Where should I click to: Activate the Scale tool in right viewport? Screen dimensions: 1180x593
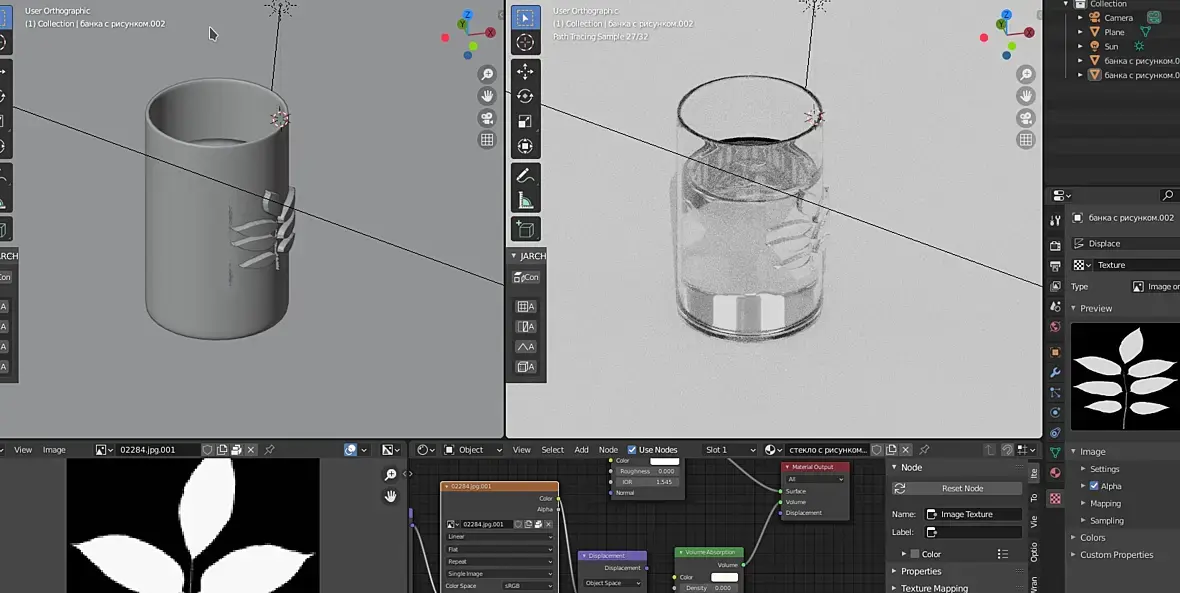click(x=525, y=121)
